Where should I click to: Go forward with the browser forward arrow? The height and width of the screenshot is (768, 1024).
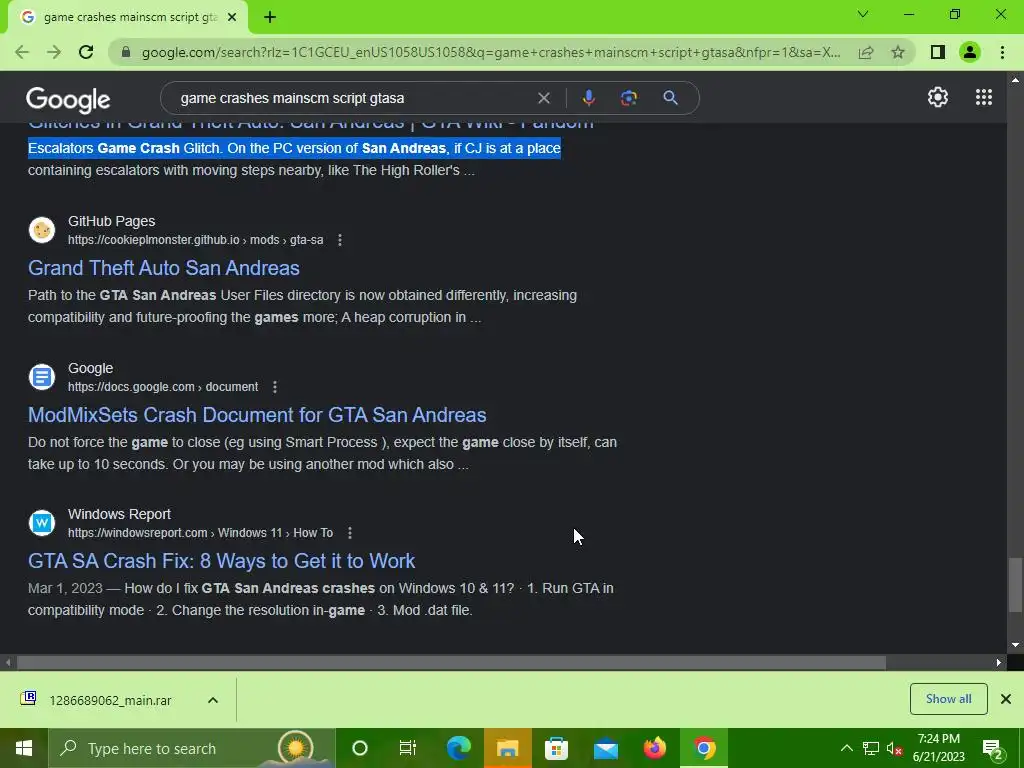(54, 52)
